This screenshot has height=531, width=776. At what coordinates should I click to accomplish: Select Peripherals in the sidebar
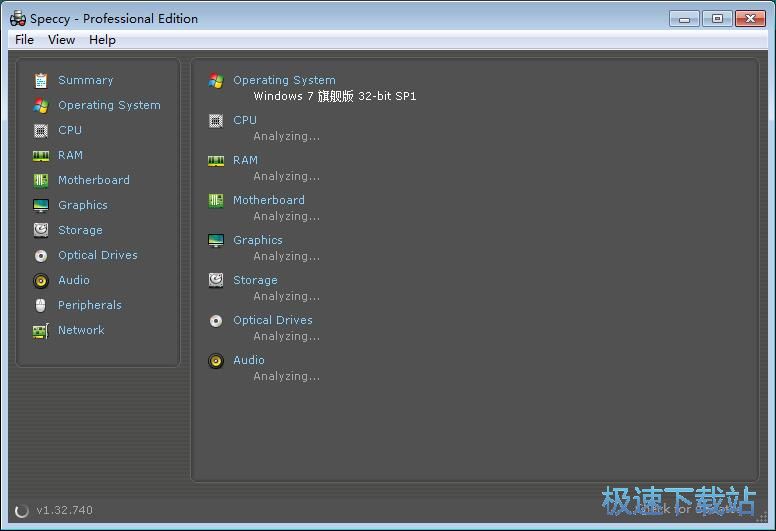click(x=90, y=305)
